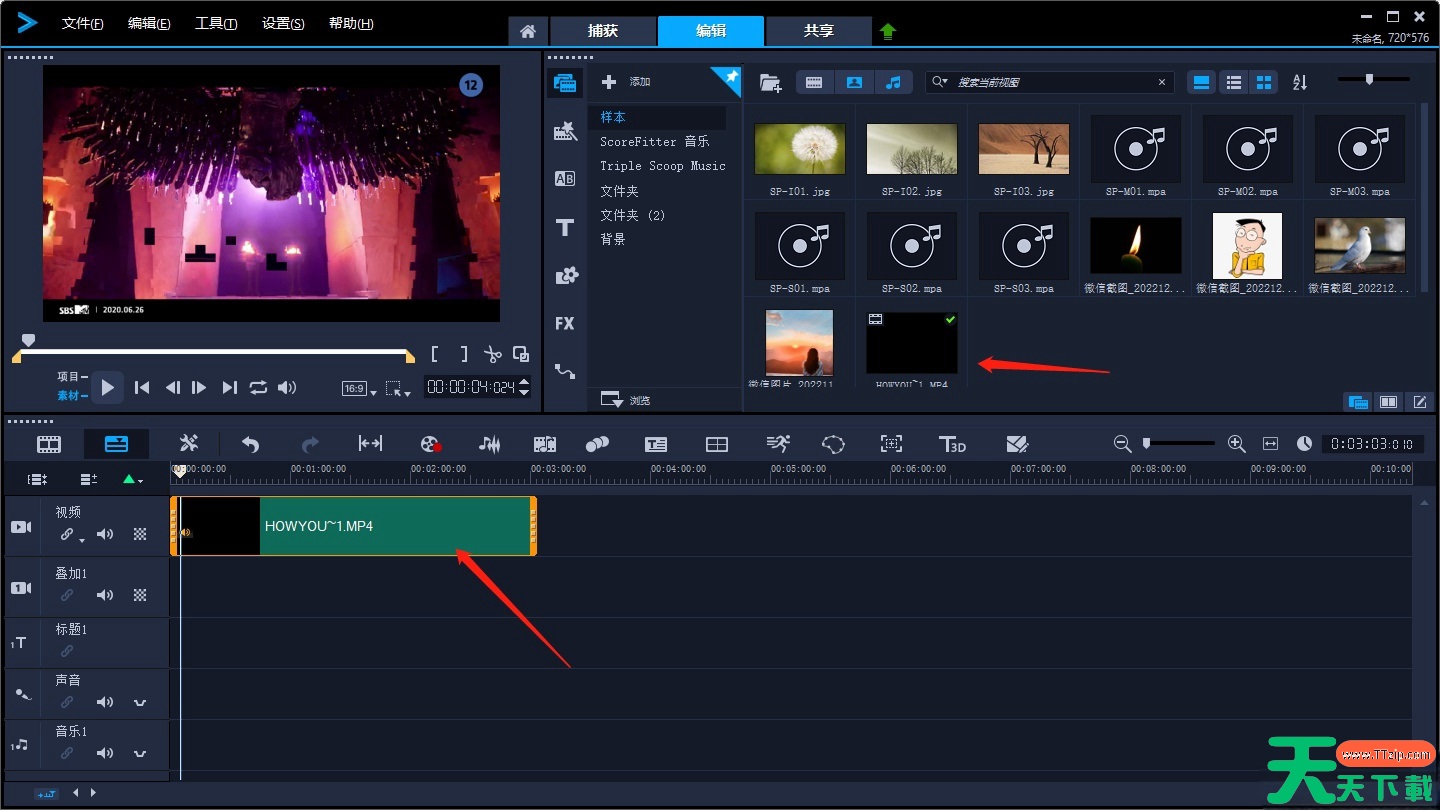Expand the 音乐1 track options chevron

pos(140,753)
